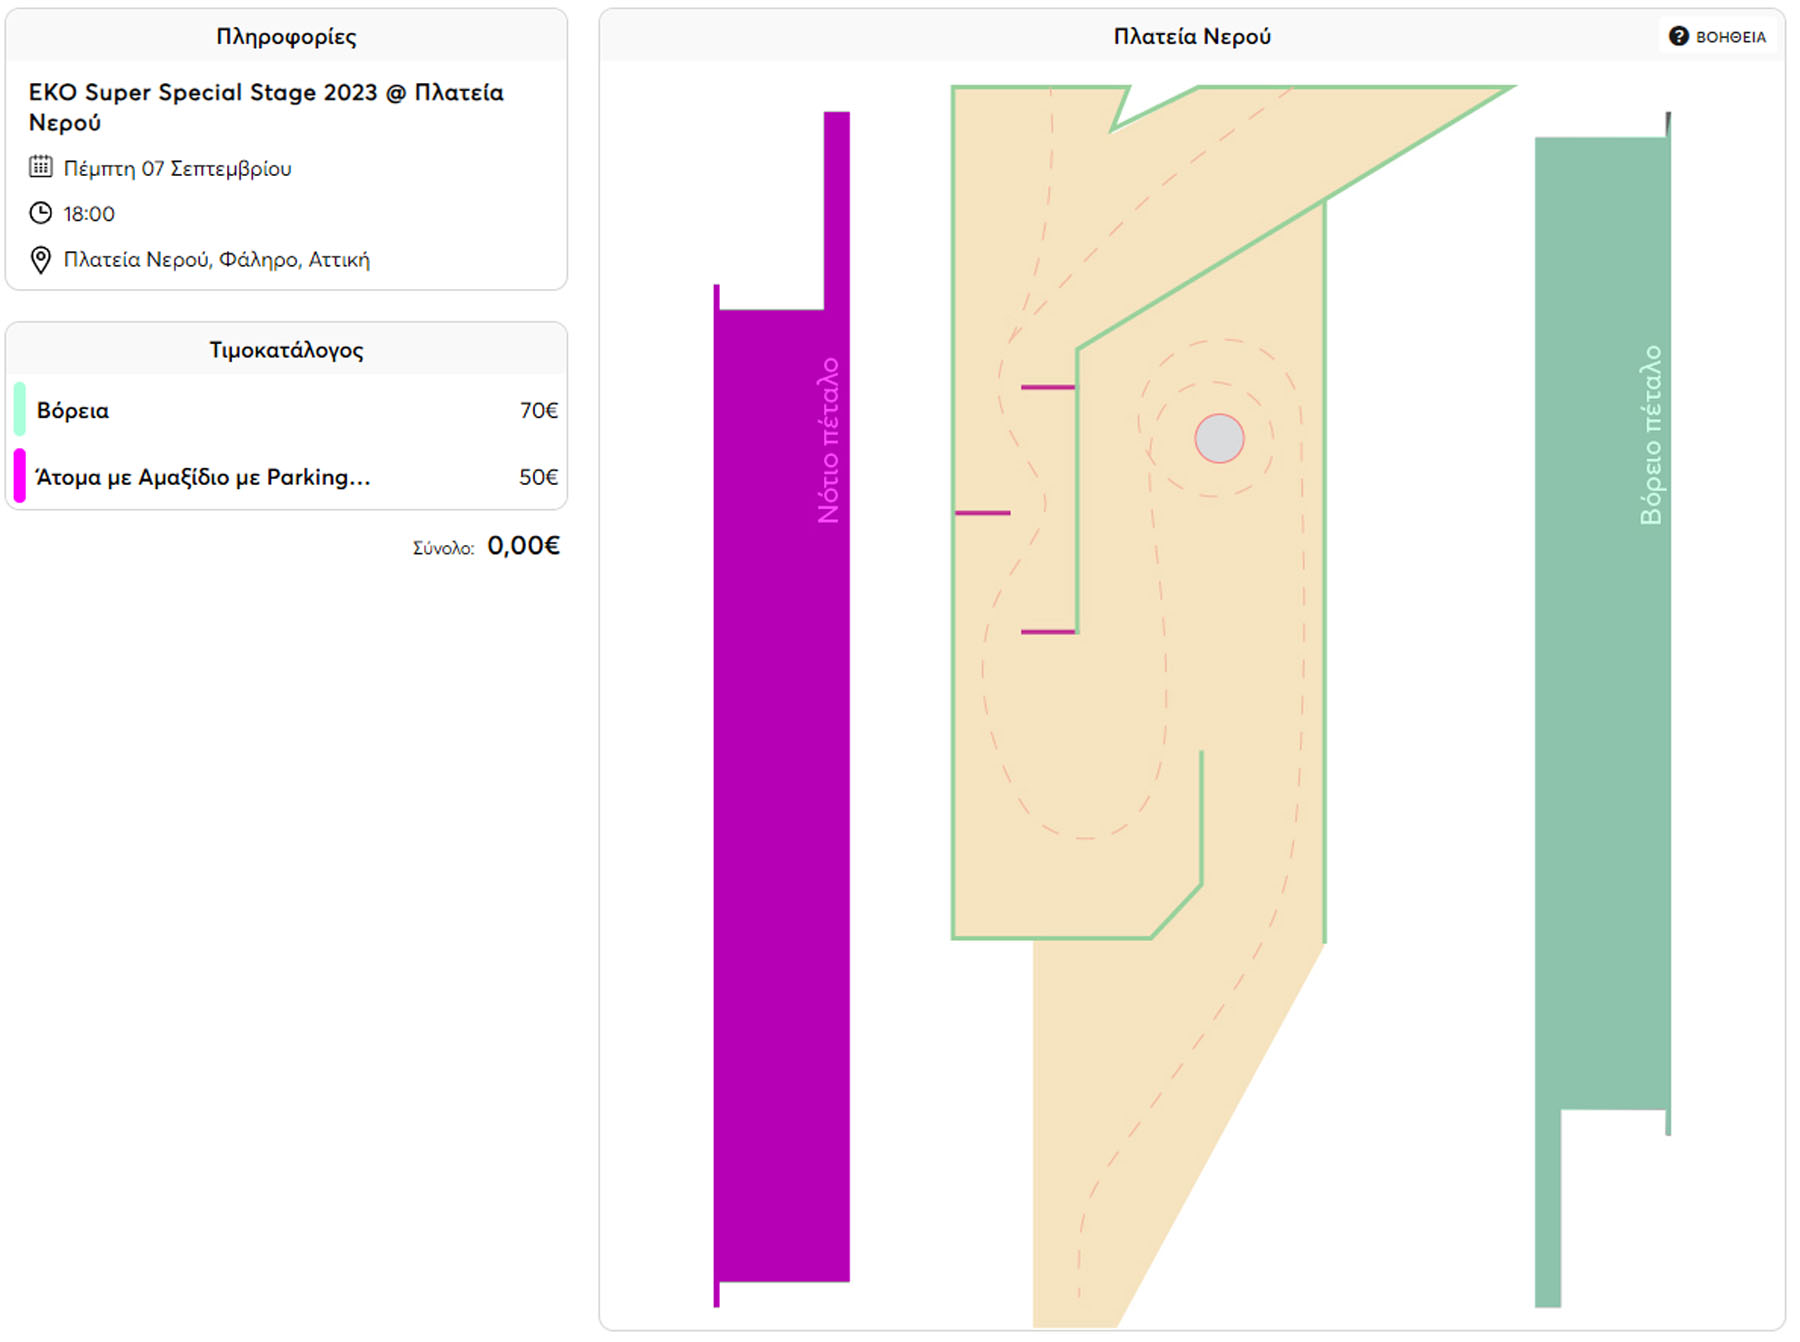
Task: Click the magenta wheelchair category color swatch
Action: coord(19,476)
